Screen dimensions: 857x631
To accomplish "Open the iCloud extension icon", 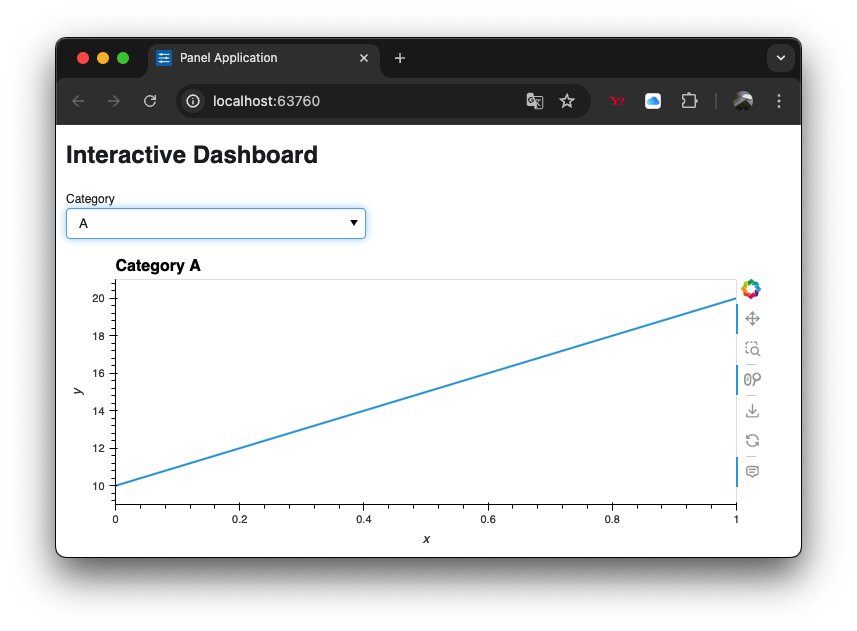I will [x=653, y=101].
